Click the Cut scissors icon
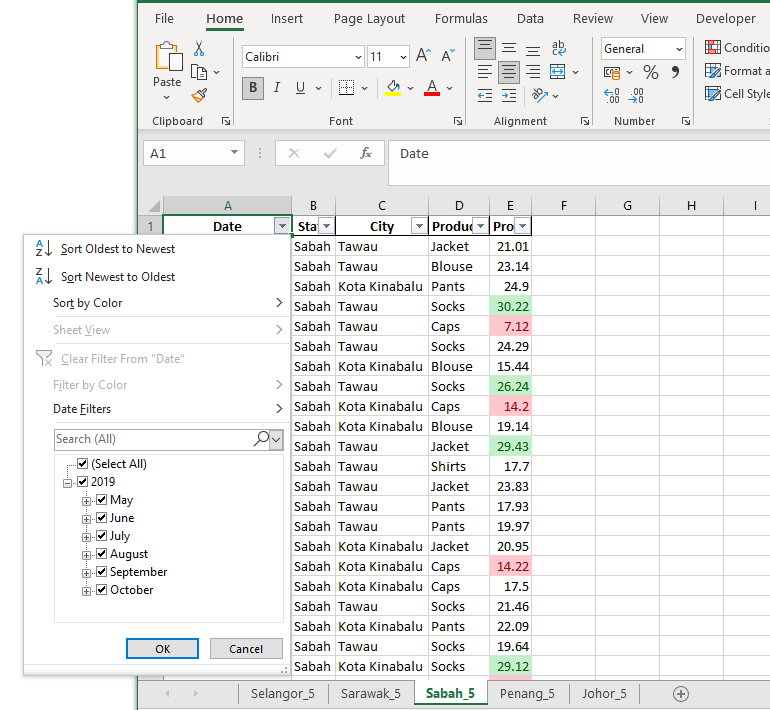The image size is (770, 710). coord(199,48)
